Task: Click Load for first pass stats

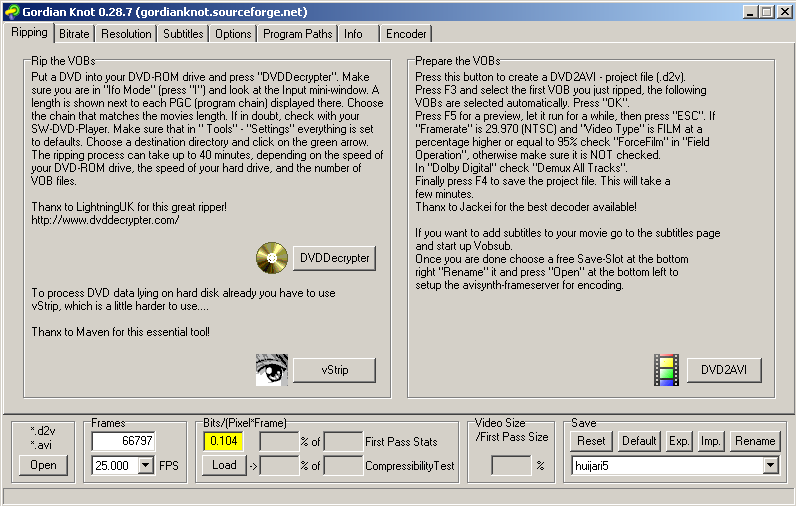Action: [x=224, y=465]
